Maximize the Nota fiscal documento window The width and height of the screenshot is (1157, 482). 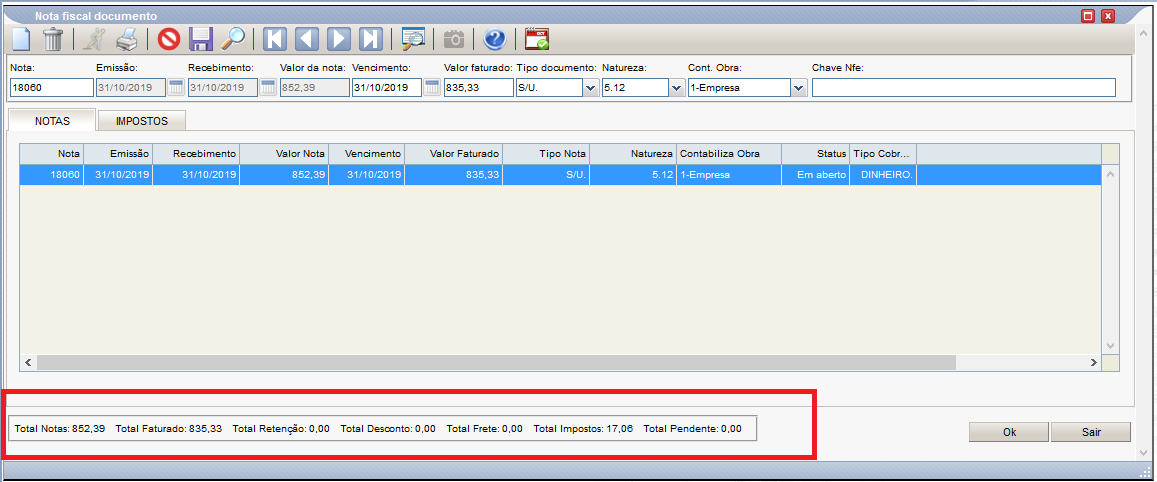[x=1087, y=16]
